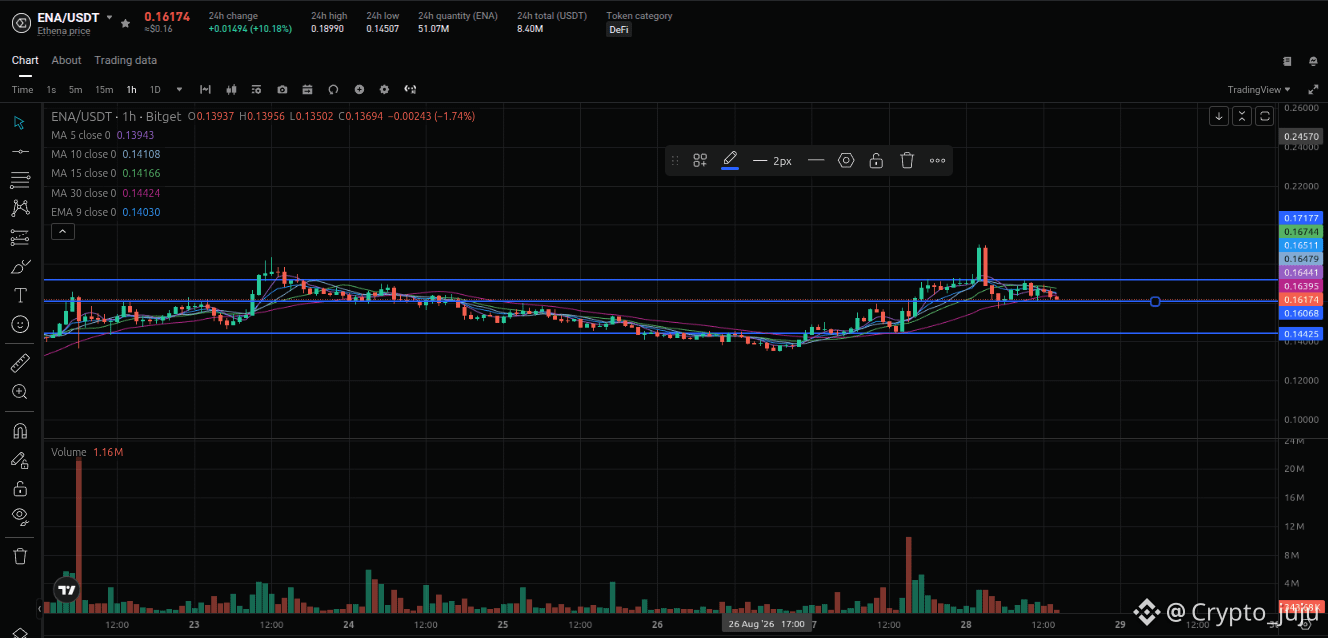Click the replay refresh icon
Screen dimensions: 1328x638
[x=333, y=89]
